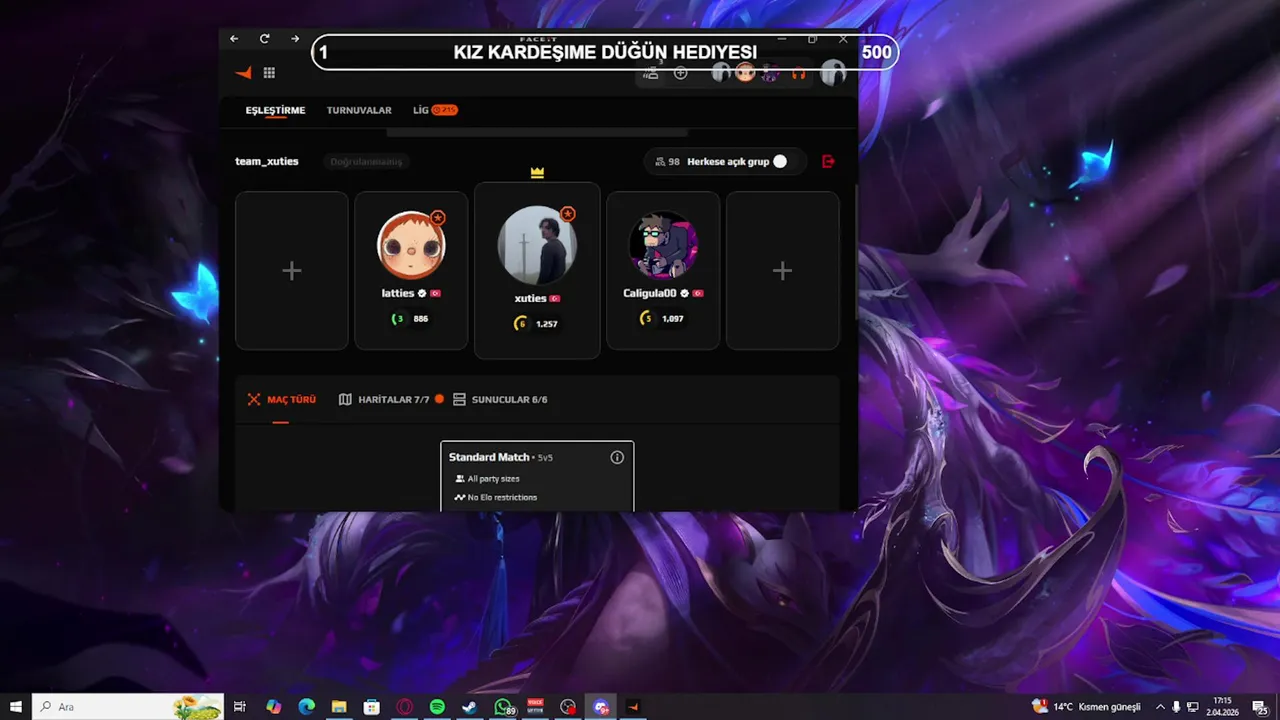Click the verified badge next to Caligula00

pos(685,294)
